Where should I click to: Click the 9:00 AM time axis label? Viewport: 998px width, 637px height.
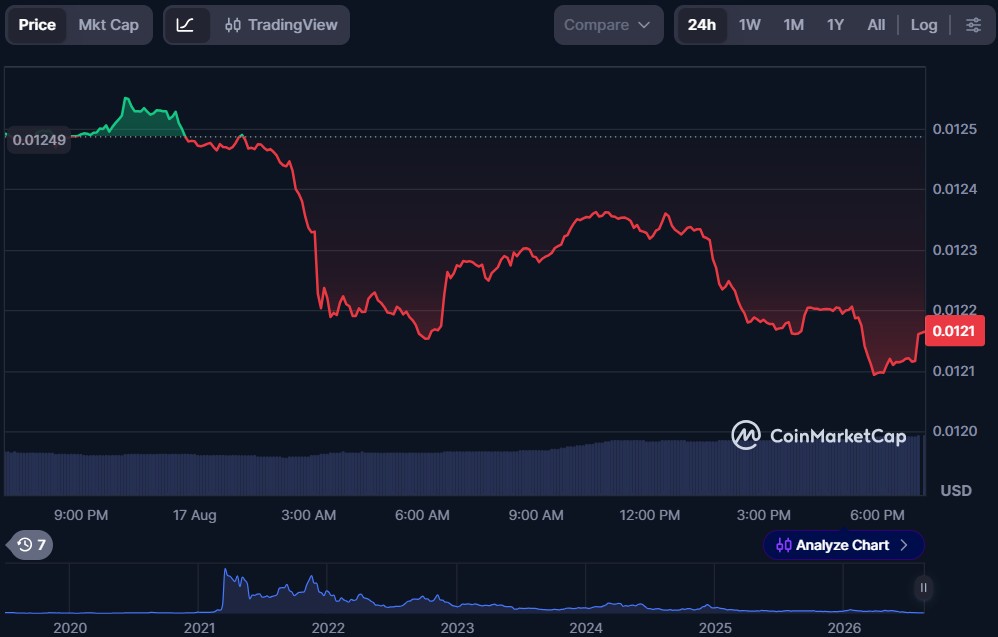pos(536,515)
